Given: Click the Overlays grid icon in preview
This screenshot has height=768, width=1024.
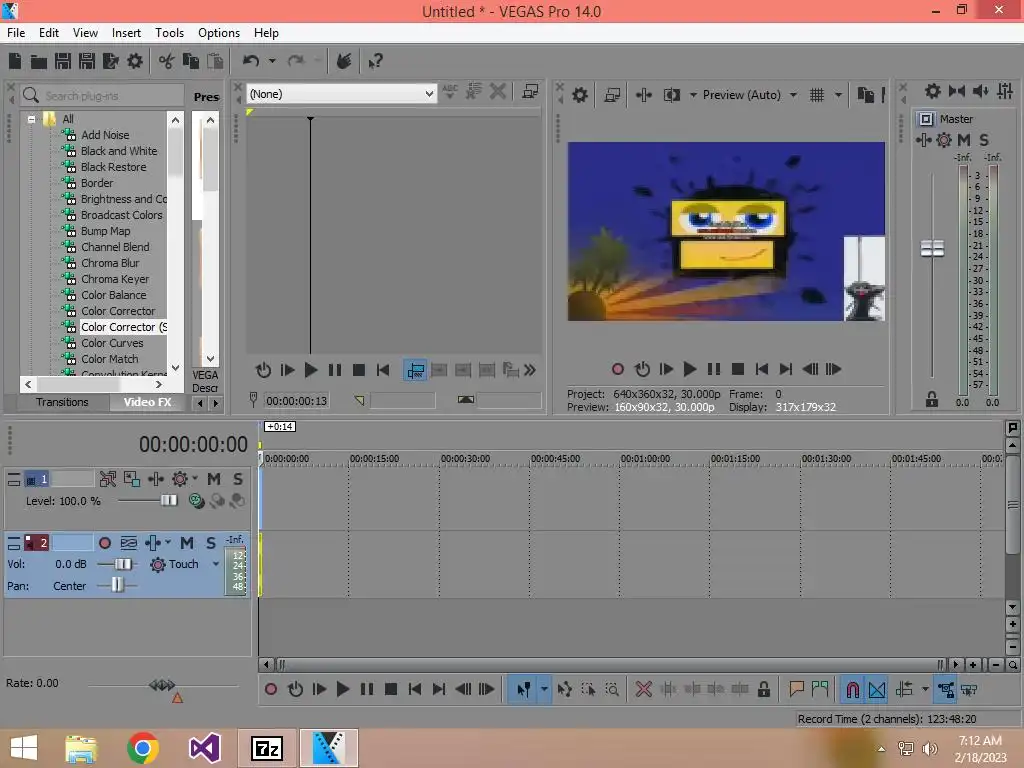Looking at the screenshot, I should click(816, 95).
